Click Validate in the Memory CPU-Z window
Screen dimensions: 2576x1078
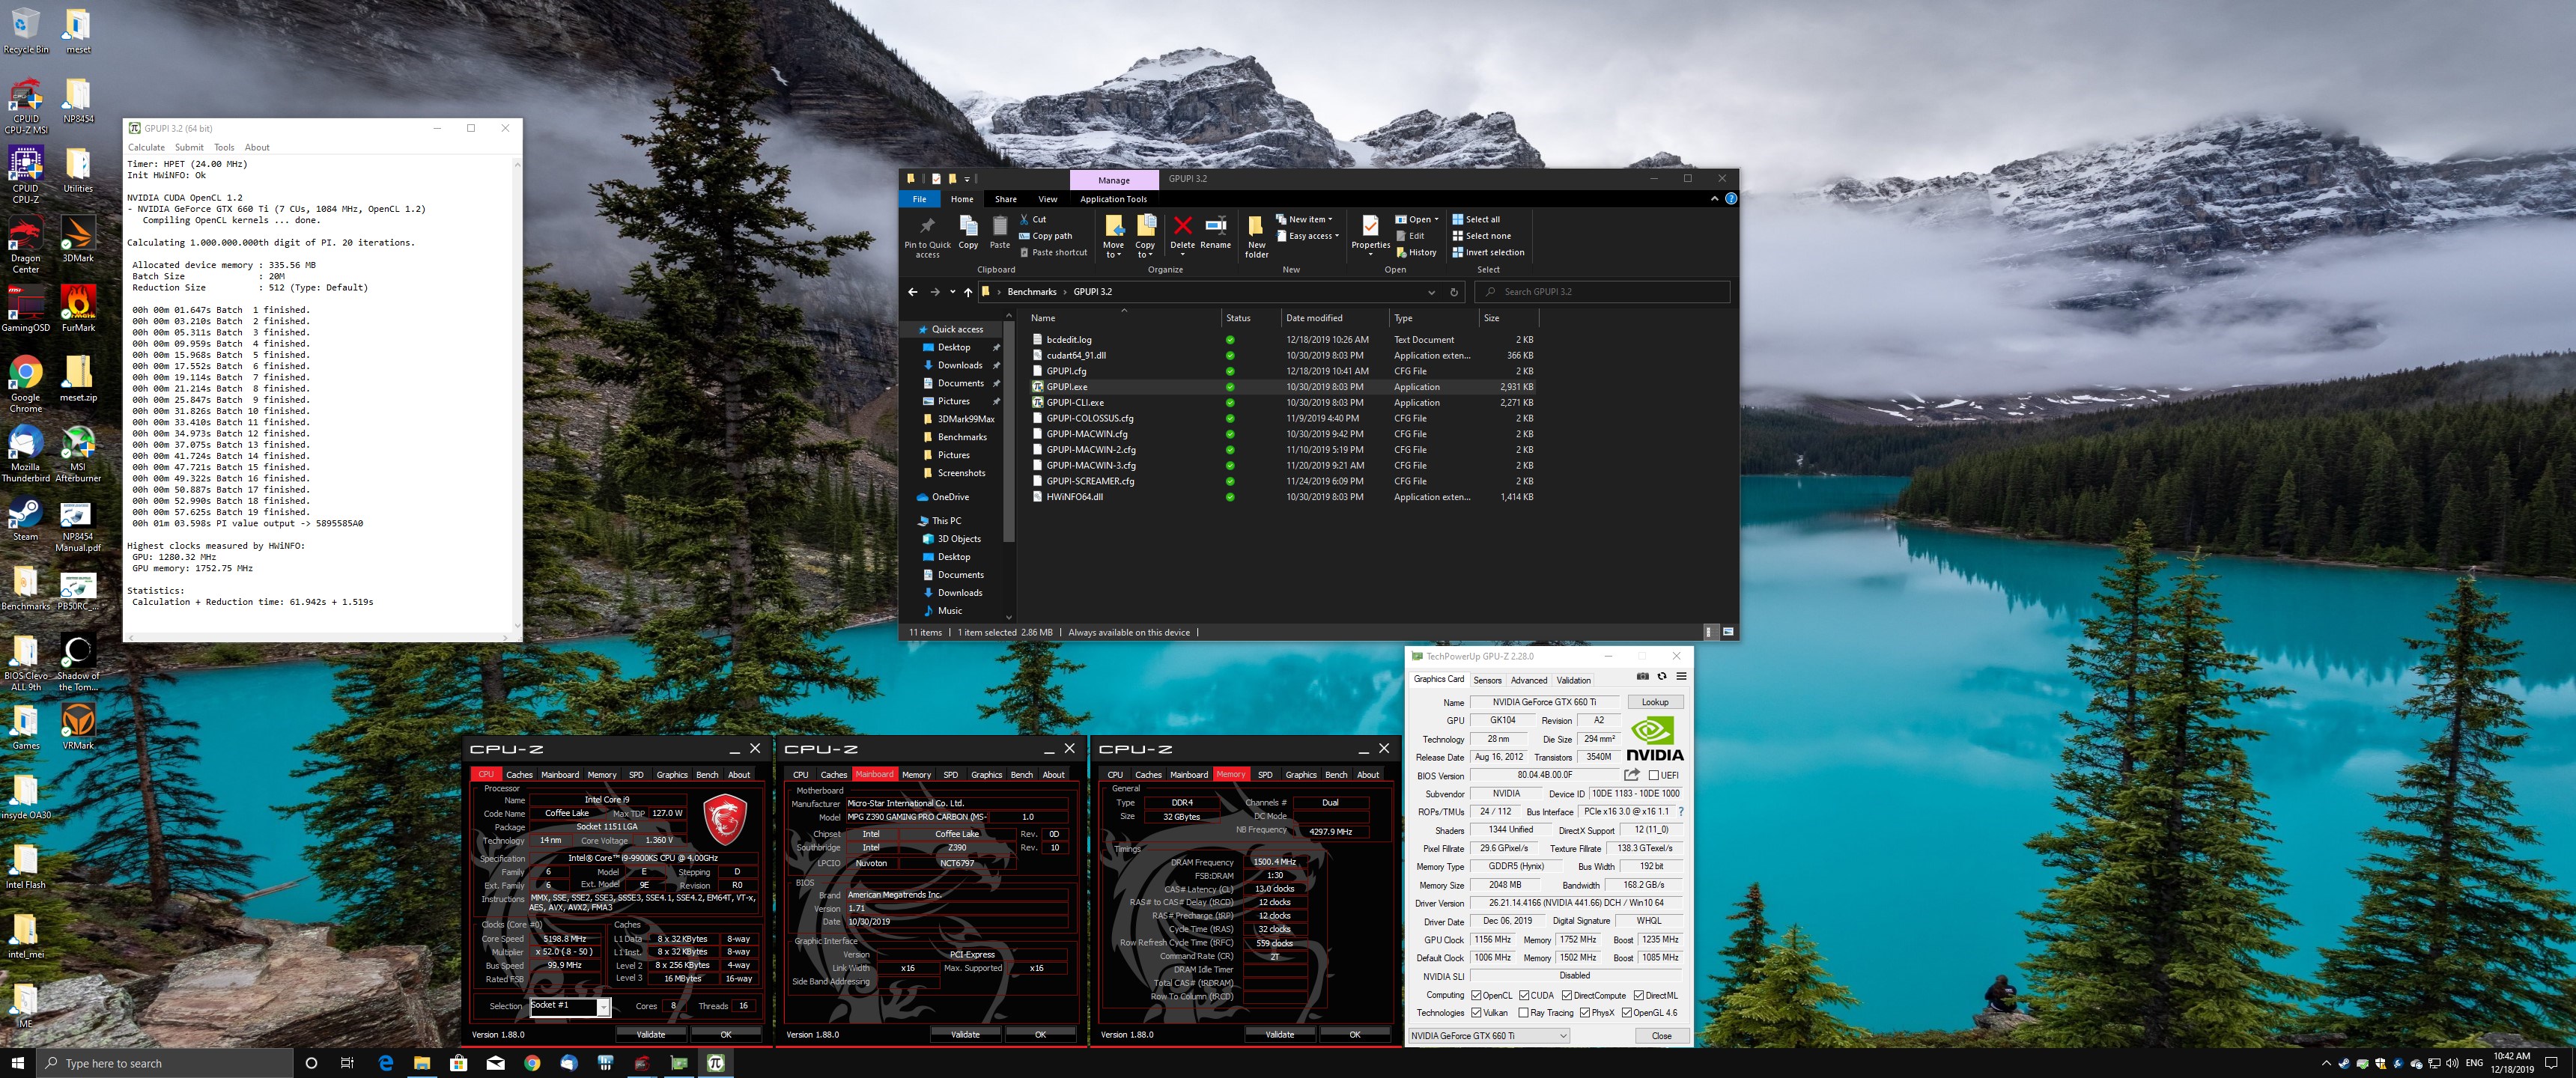tap(1279, 1035)
